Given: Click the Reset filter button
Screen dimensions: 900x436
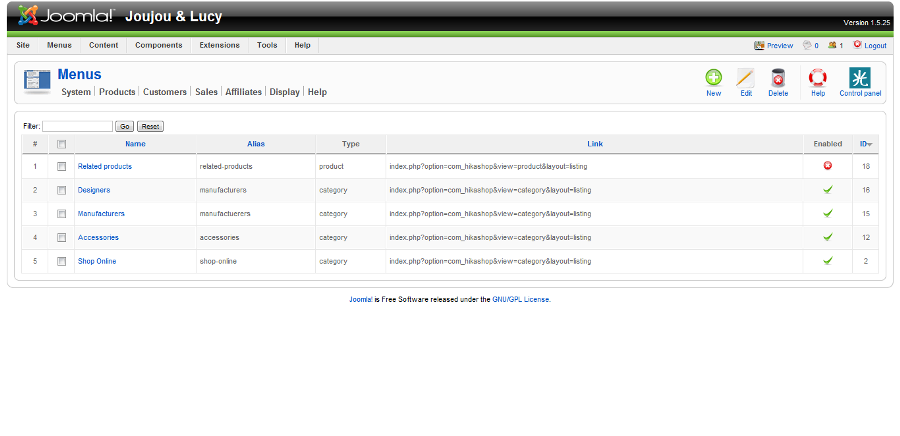Looking at the screenshot, I should pyautogui.click(x=150, y=126).
